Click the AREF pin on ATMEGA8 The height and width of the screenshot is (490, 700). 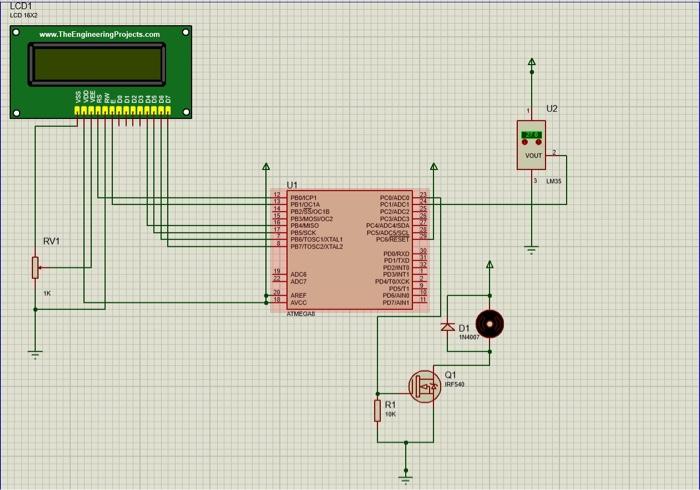(x=298, y=295)
